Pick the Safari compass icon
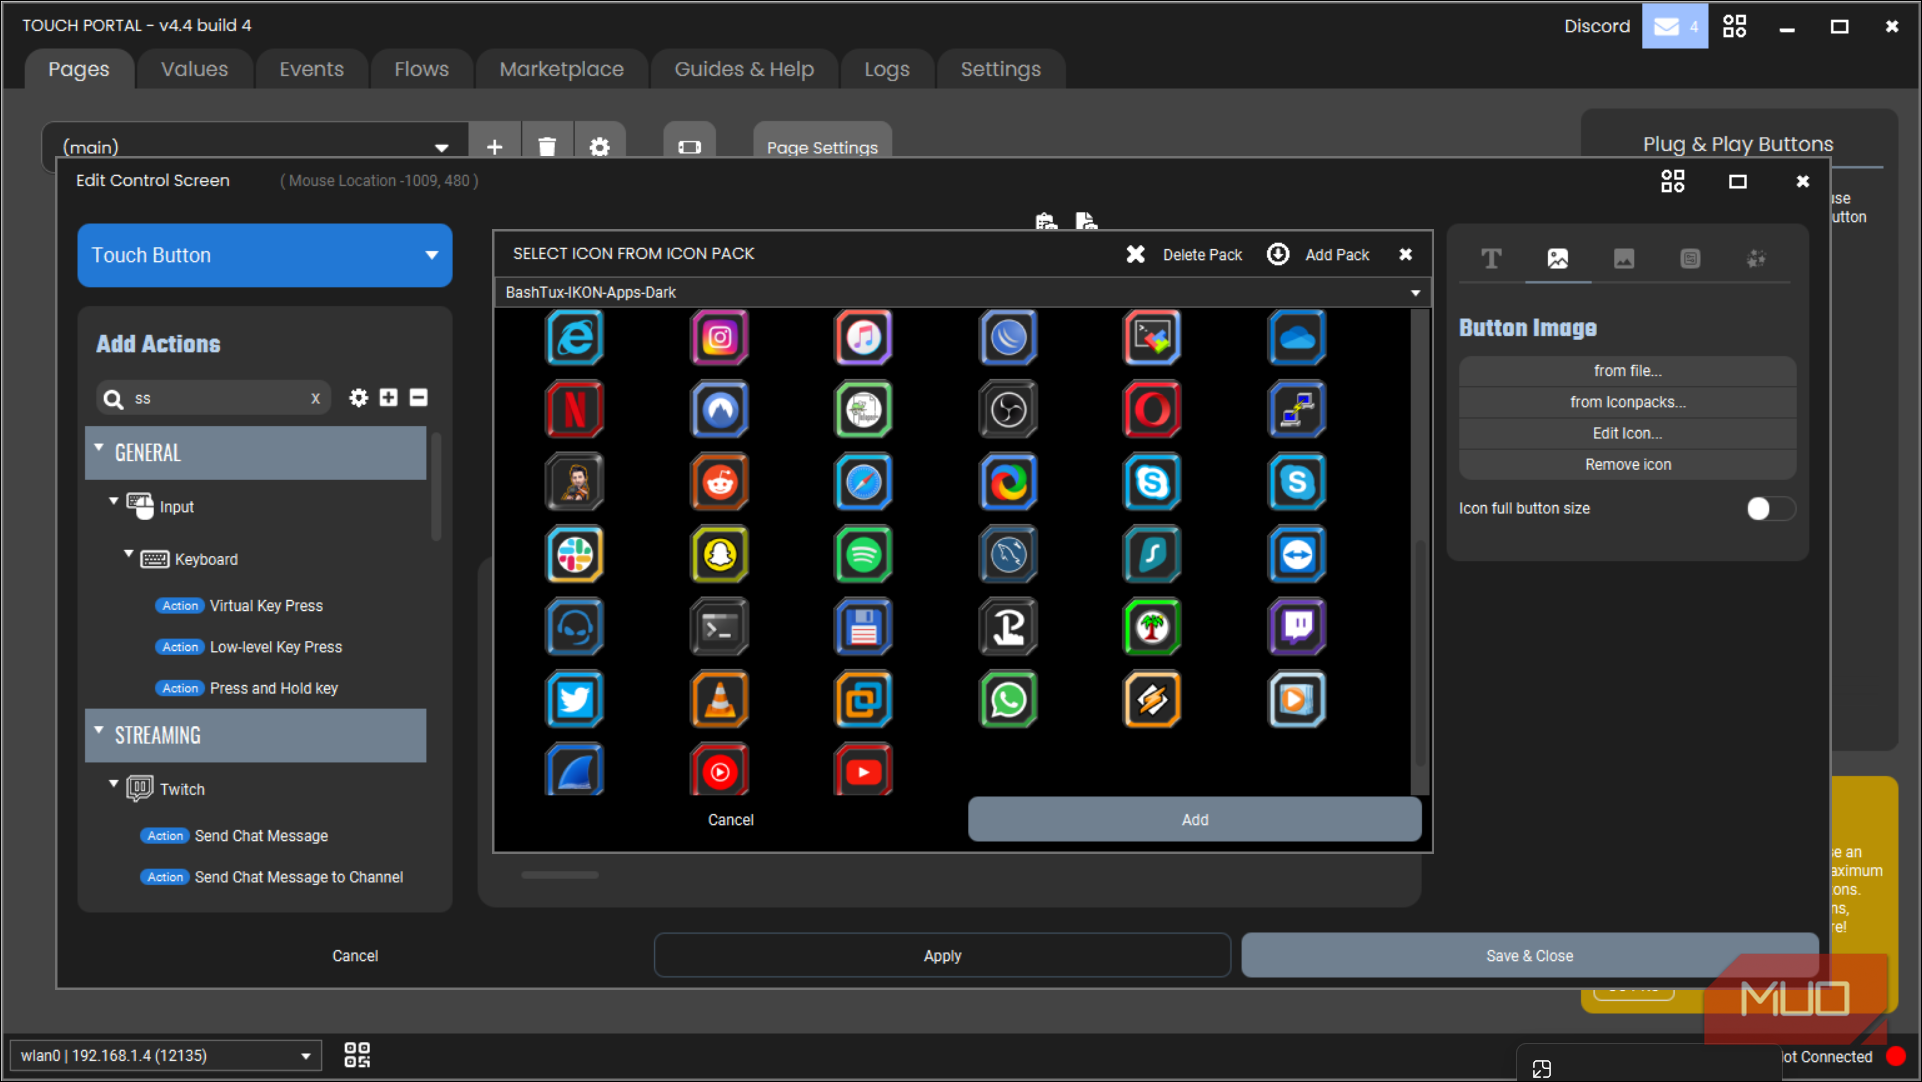Viewport: 1922px width, 1082px height. pyautogui.click(x=863, y=482)
